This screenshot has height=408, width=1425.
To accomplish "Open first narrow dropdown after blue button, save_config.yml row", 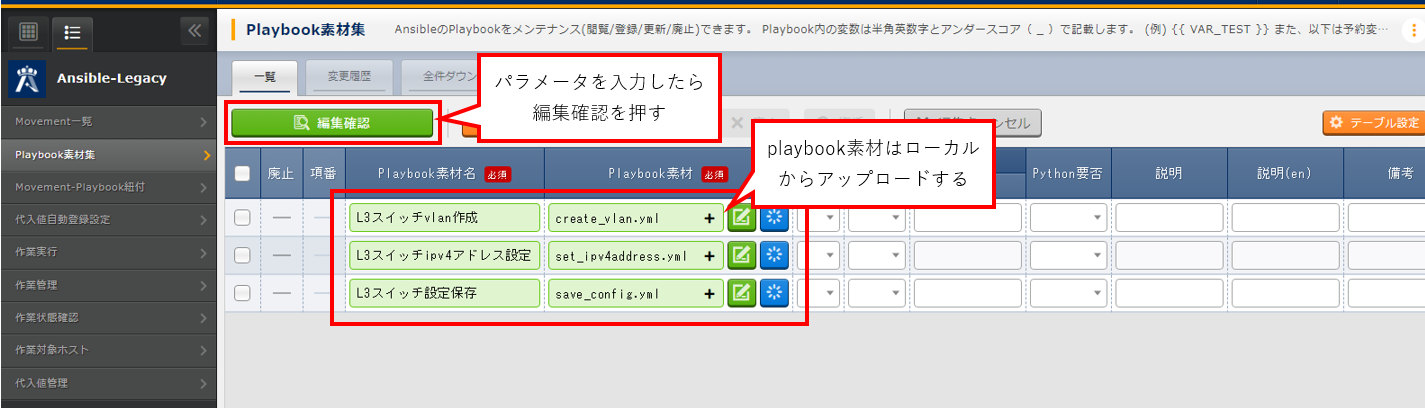I will pyautogui.click(x=819, y=294).
